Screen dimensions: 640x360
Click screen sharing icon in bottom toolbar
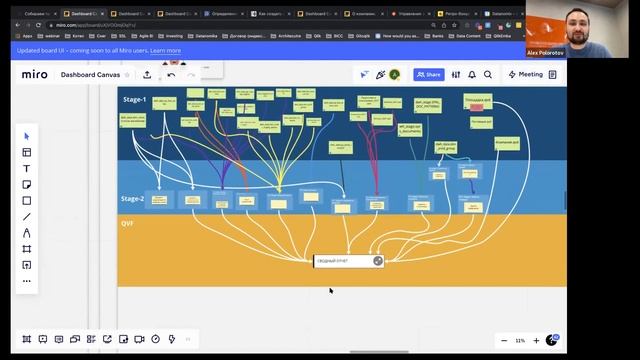107,339
